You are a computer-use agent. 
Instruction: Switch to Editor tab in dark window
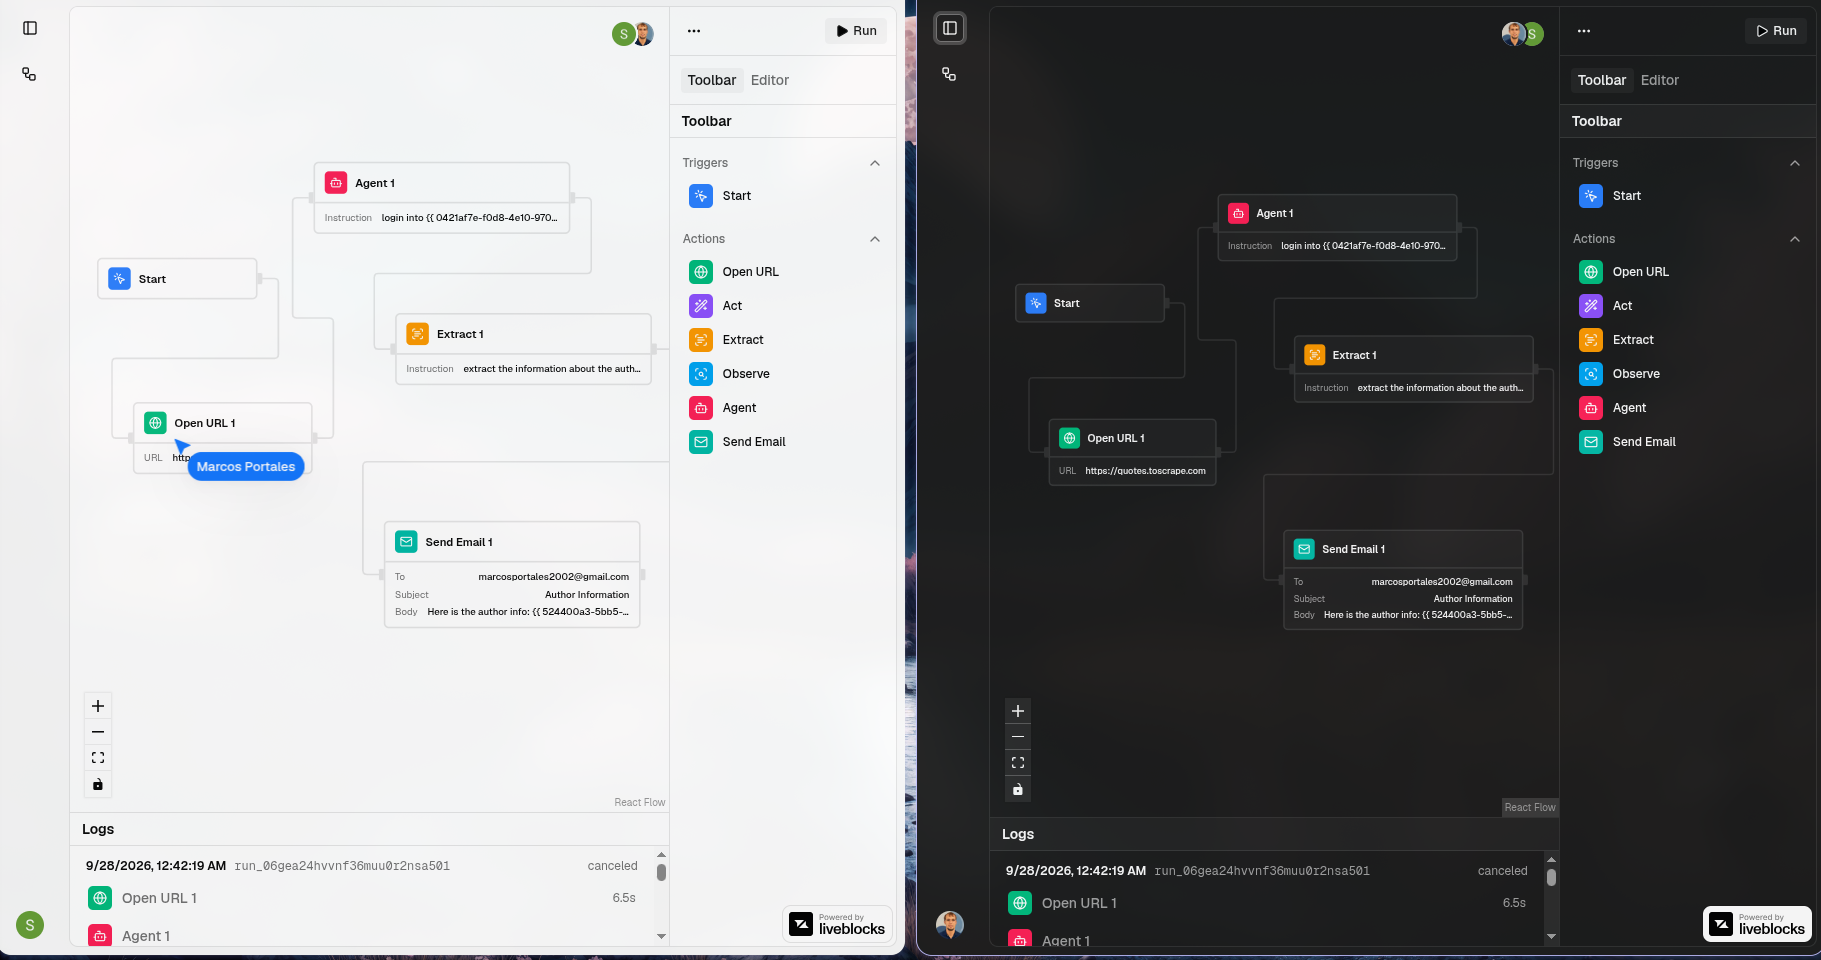tap(1660, 80)
